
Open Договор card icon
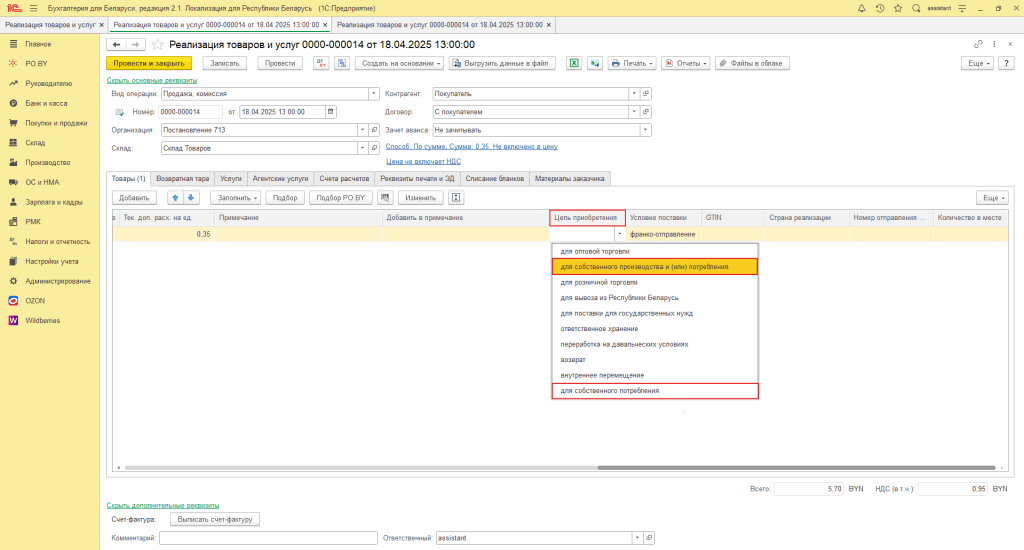646,112
